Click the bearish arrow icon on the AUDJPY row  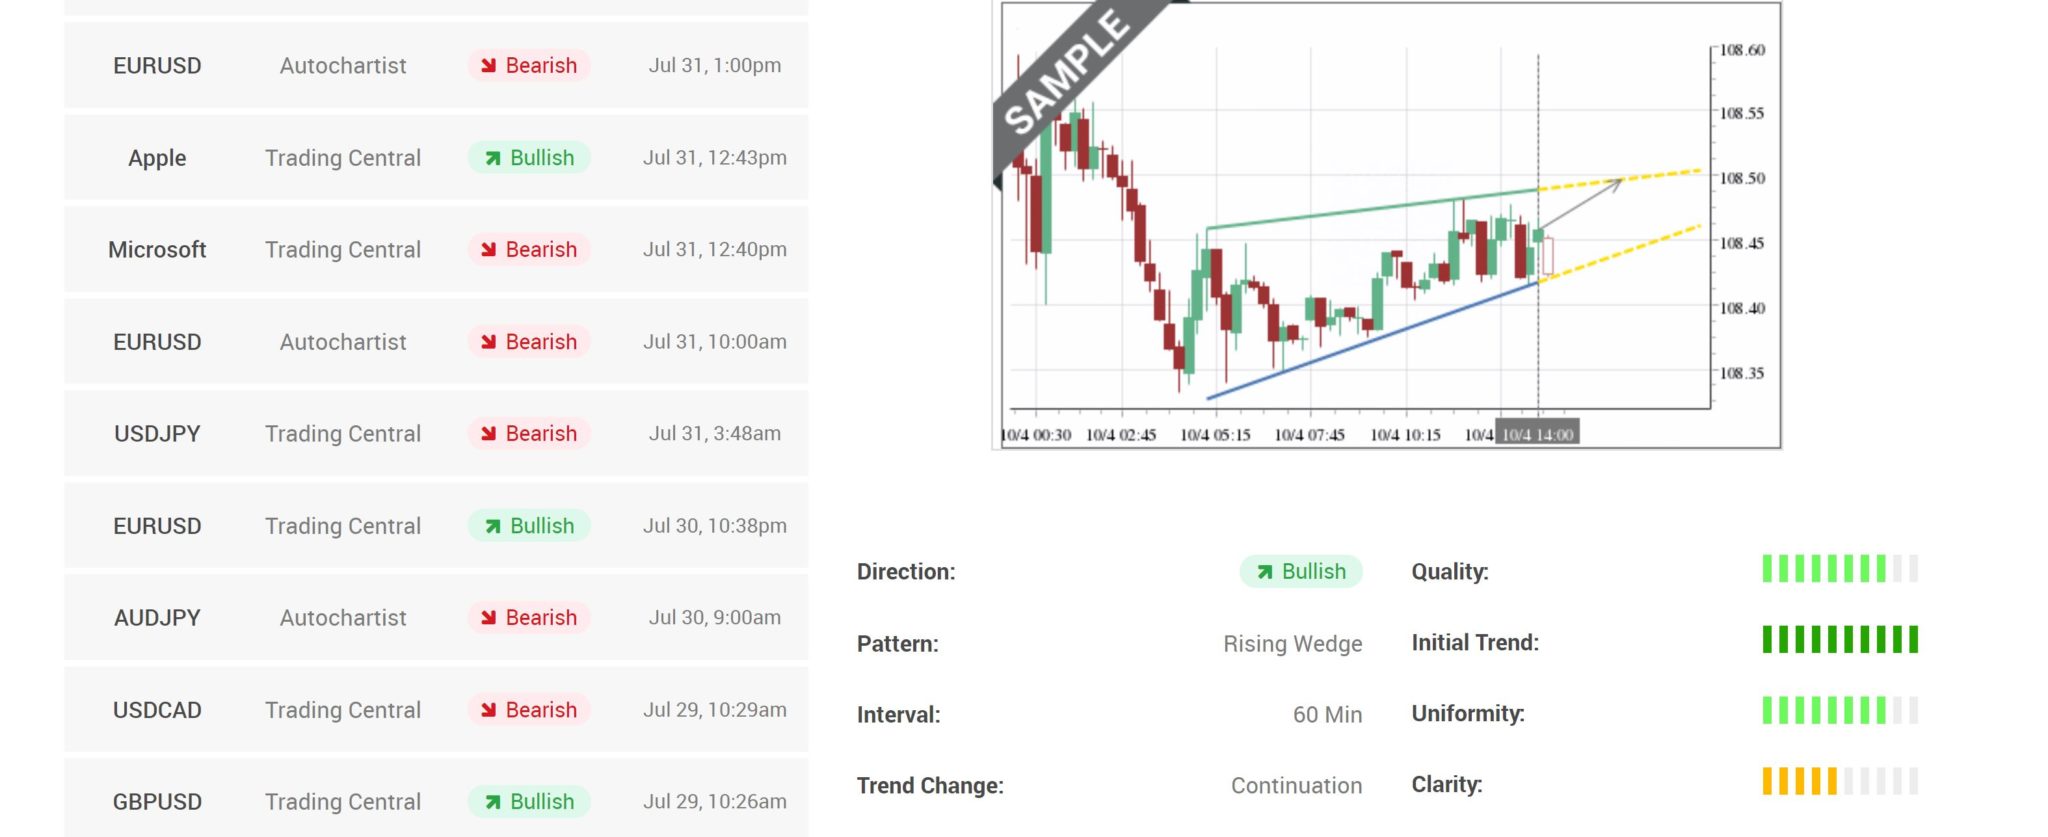click(x=487, y=617)
